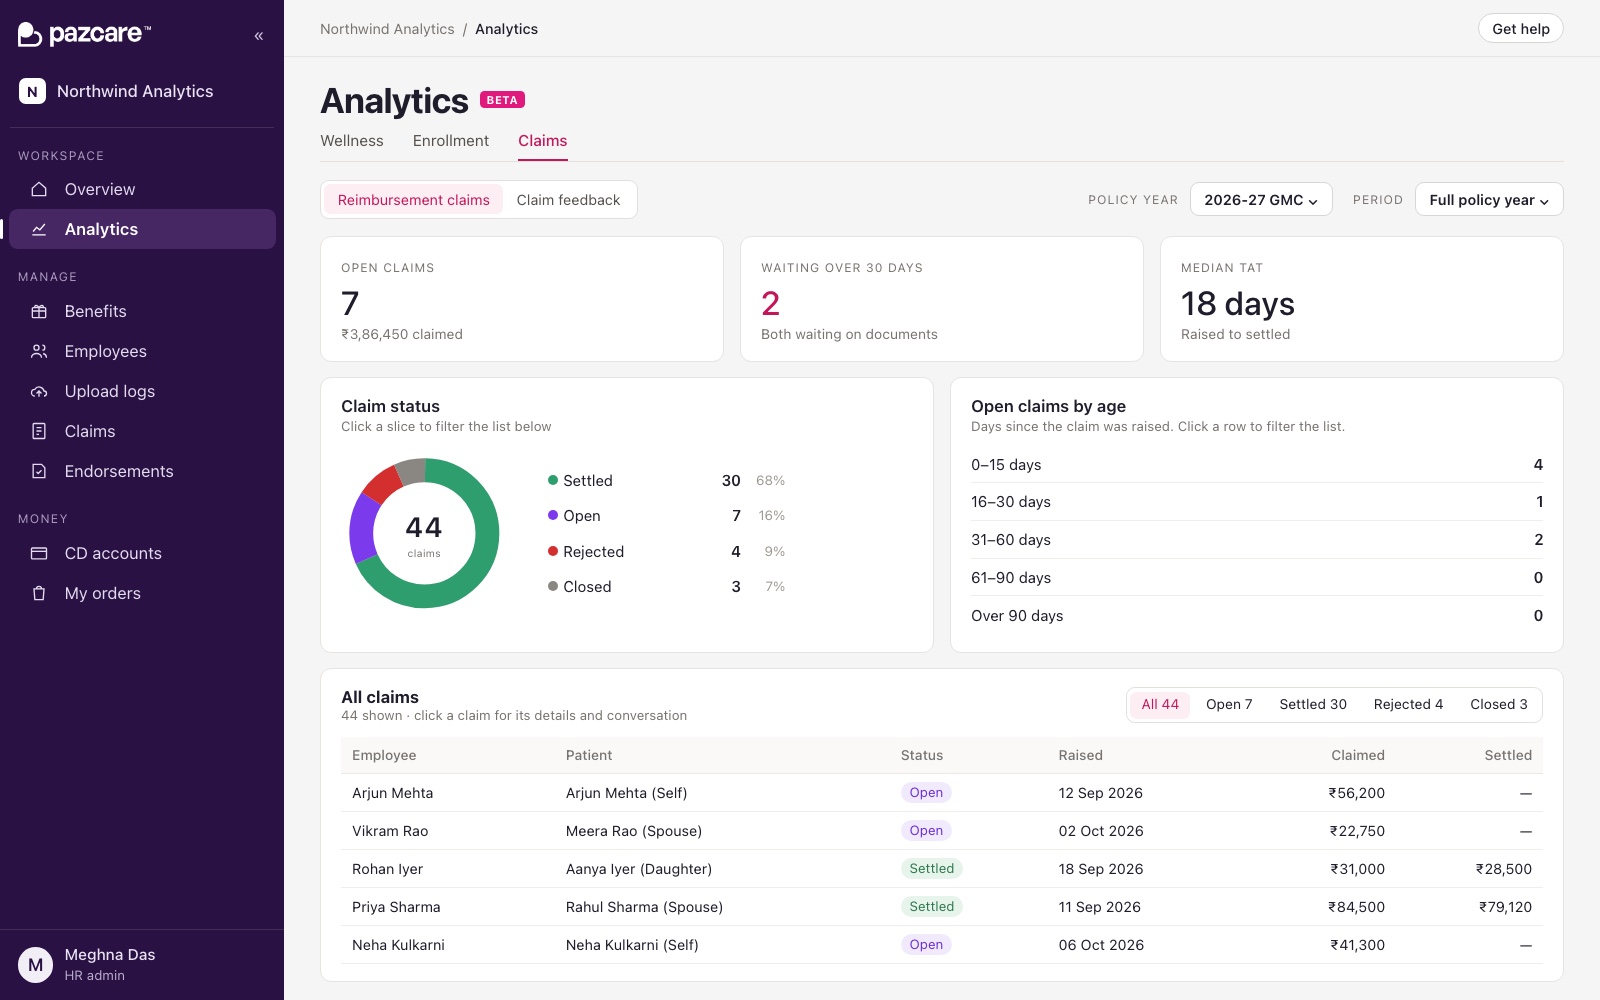The width and height of the screenshot is (1600, 1000).
Task: Go to Employees in sidebar
Action: point(142,351)
